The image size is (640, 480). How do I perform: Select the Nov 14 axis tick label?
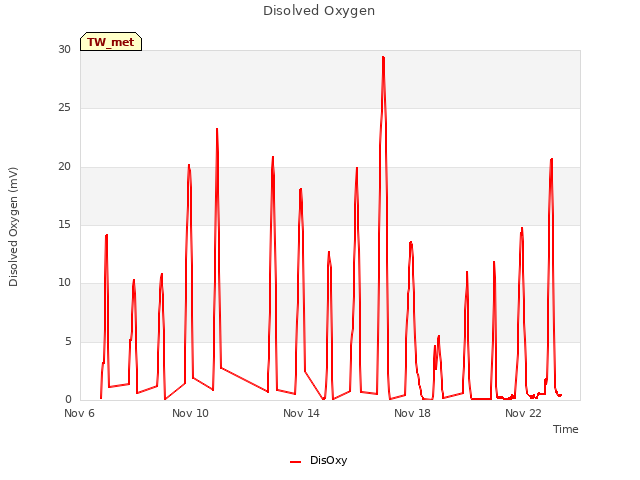[x=301, y=413]
